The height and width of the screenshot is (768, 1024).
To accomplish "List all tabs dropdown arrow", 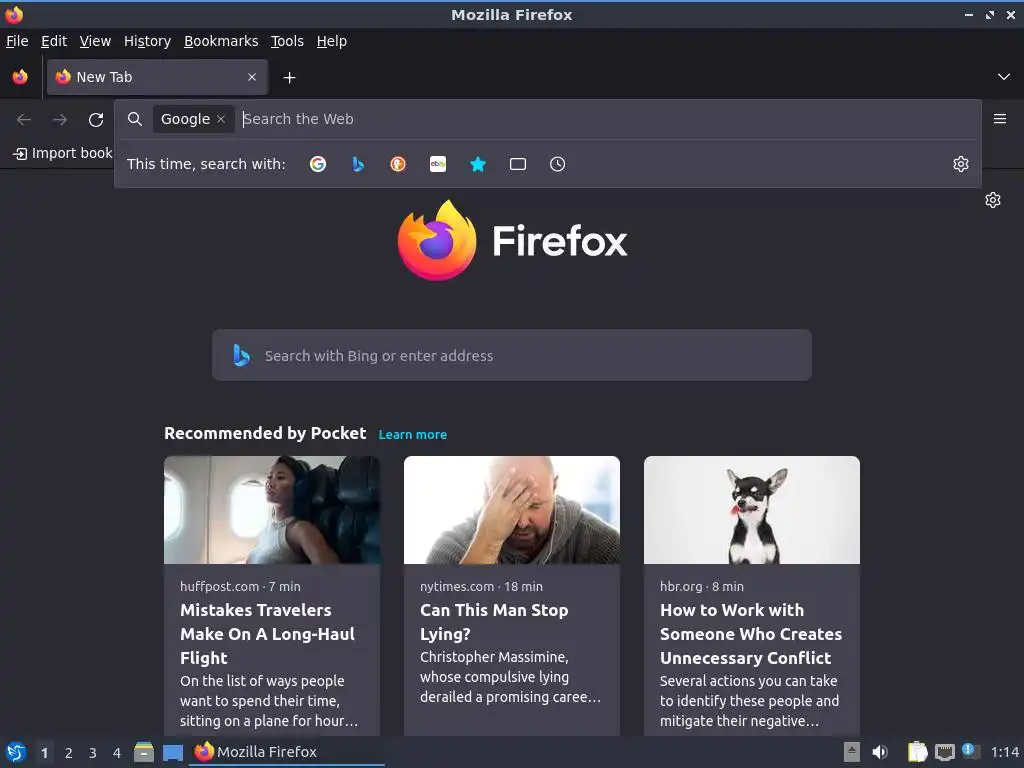I will click(x=1004, y=77).
